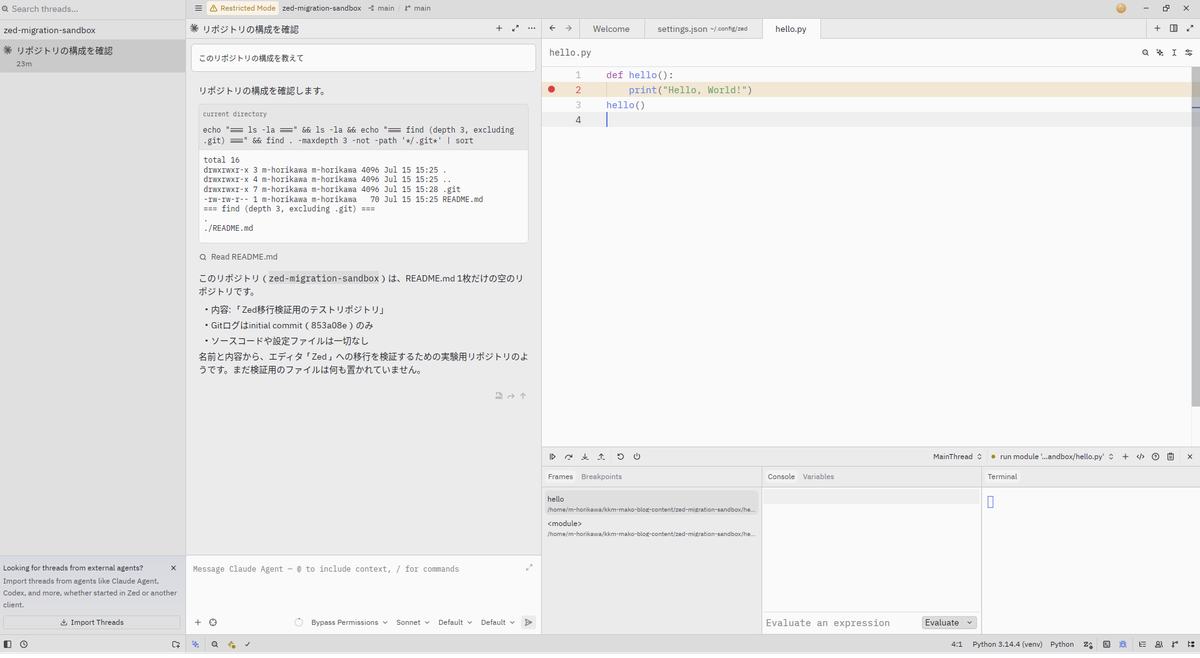Remove breakpoint on line 2

pos(551,90)
